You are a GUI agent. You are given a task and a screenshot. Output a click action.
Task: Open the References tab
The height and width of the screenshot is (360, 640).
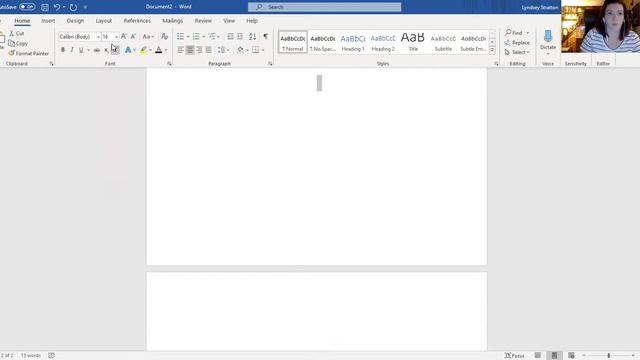coord(137,20)
